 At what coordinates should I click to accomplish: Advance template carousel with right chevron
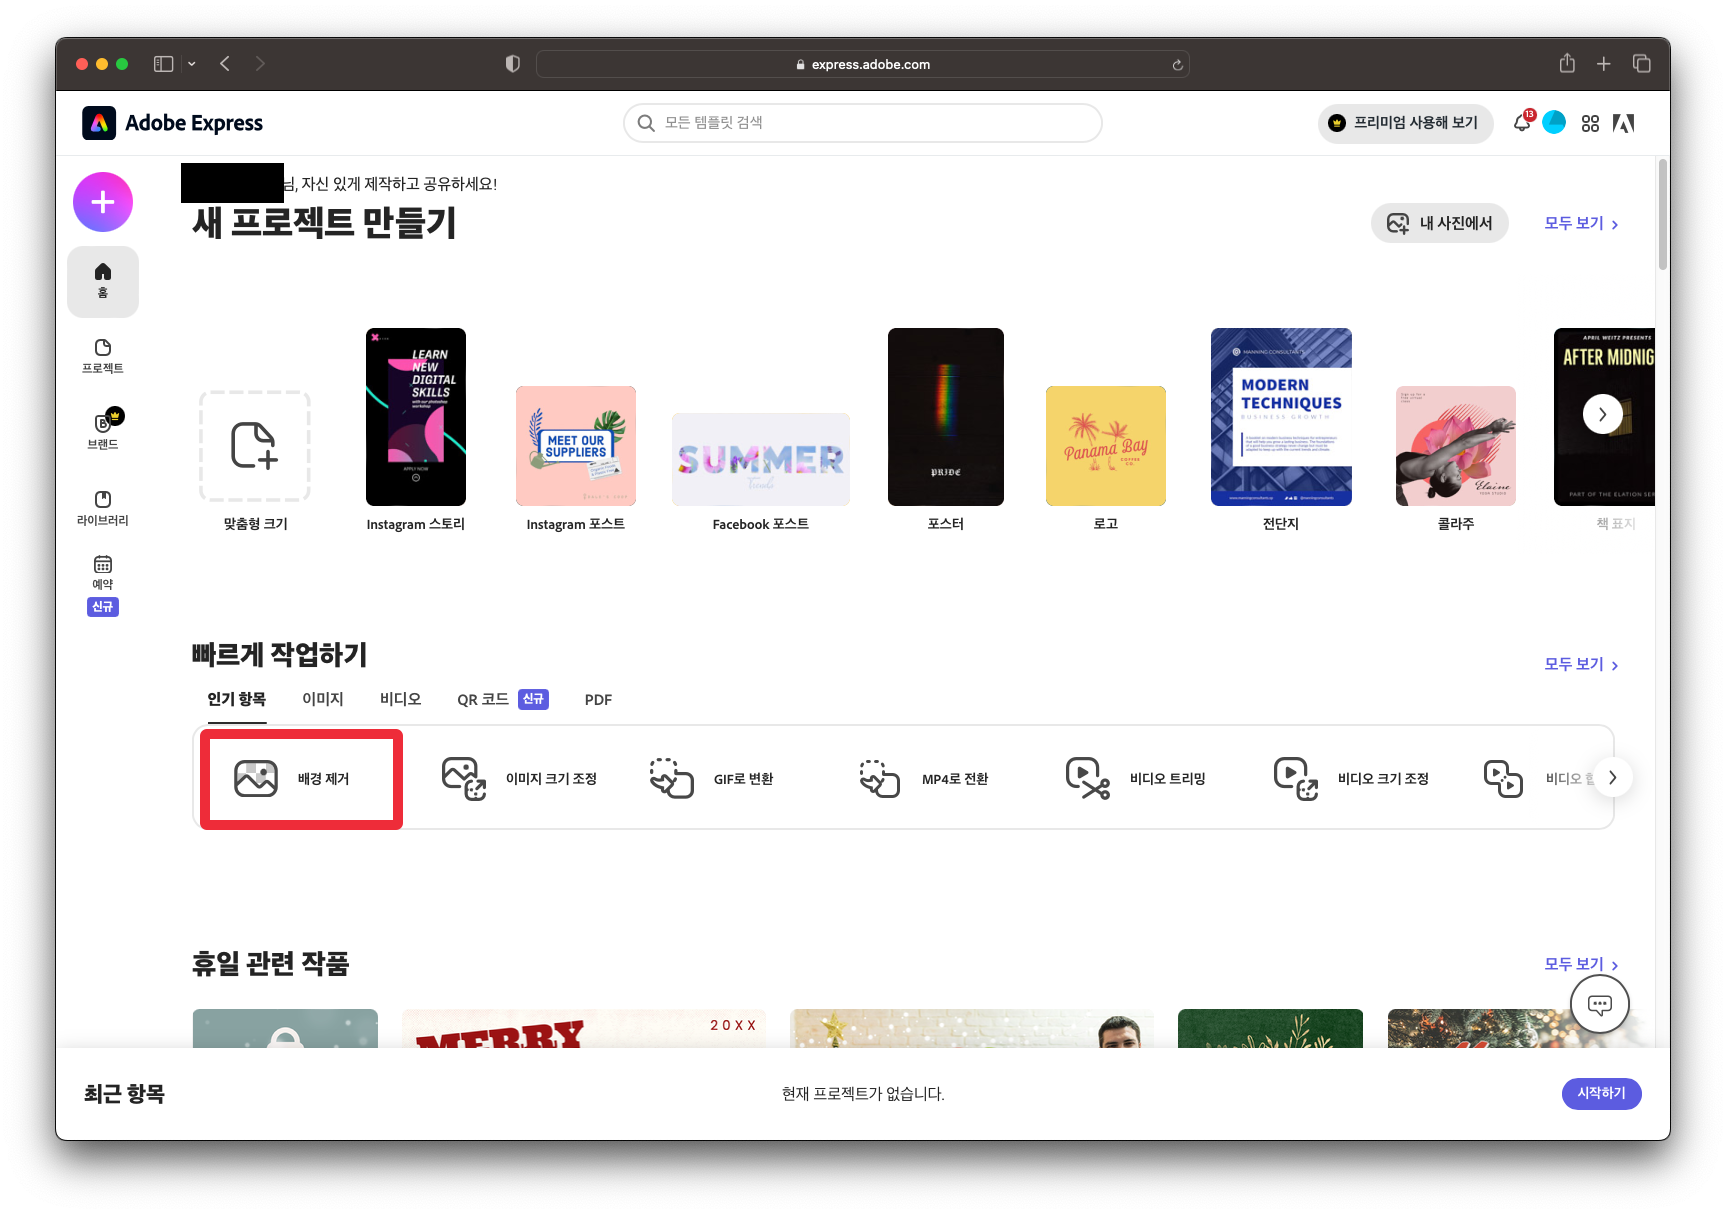point(1603,414)
